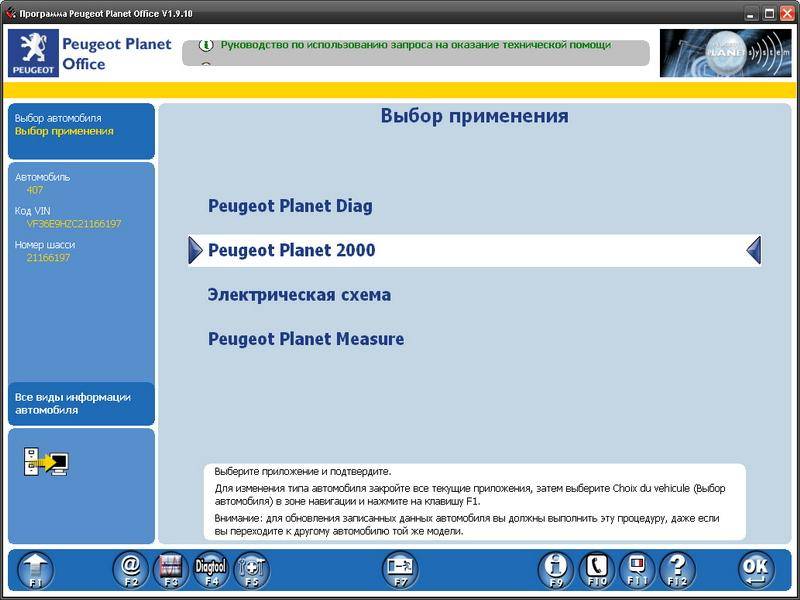The width and height of the screenshot is (800, 600).
Task: Select Peugeot Planet Diag application
Action: [290, 206]
